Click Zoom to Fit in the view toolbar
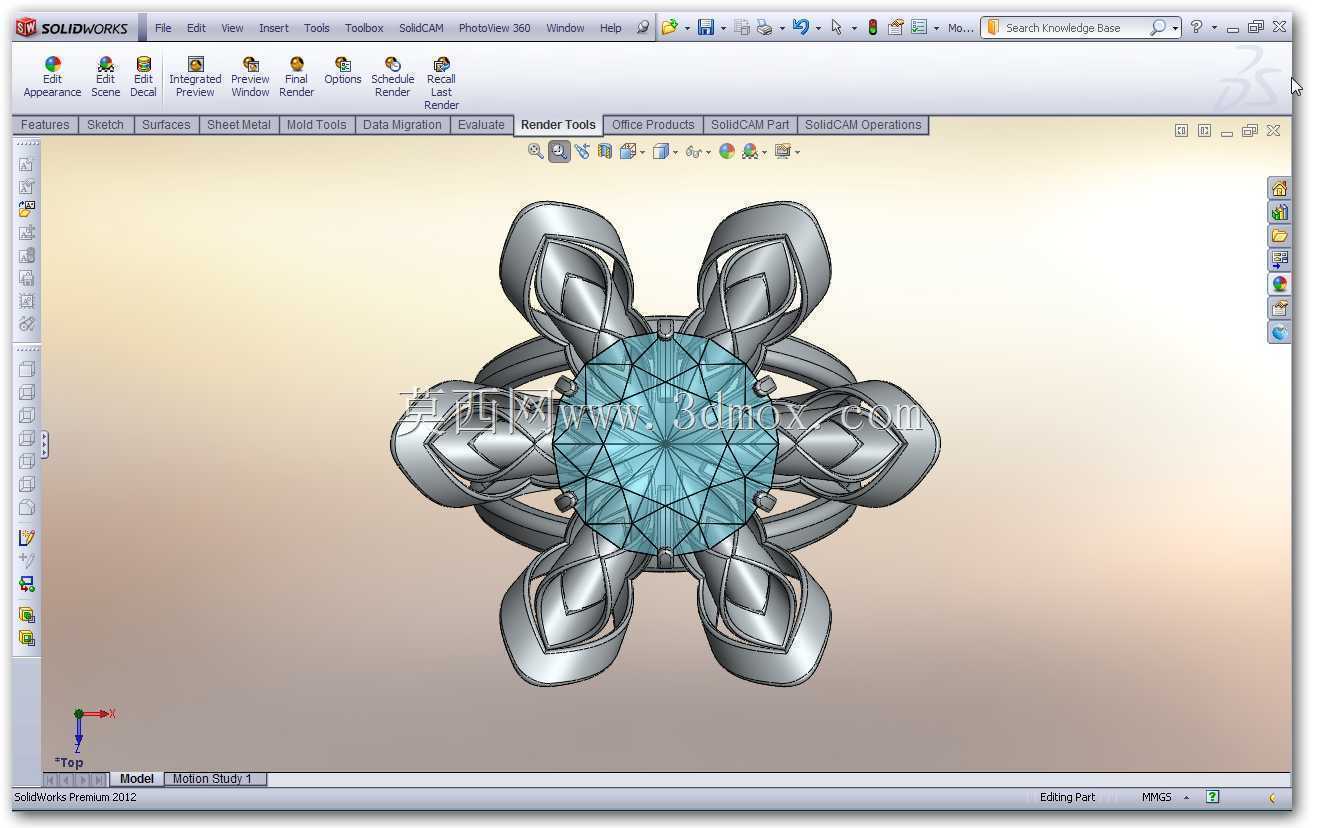The height and width of the screenshot is (828, 1319). point(536,151)
